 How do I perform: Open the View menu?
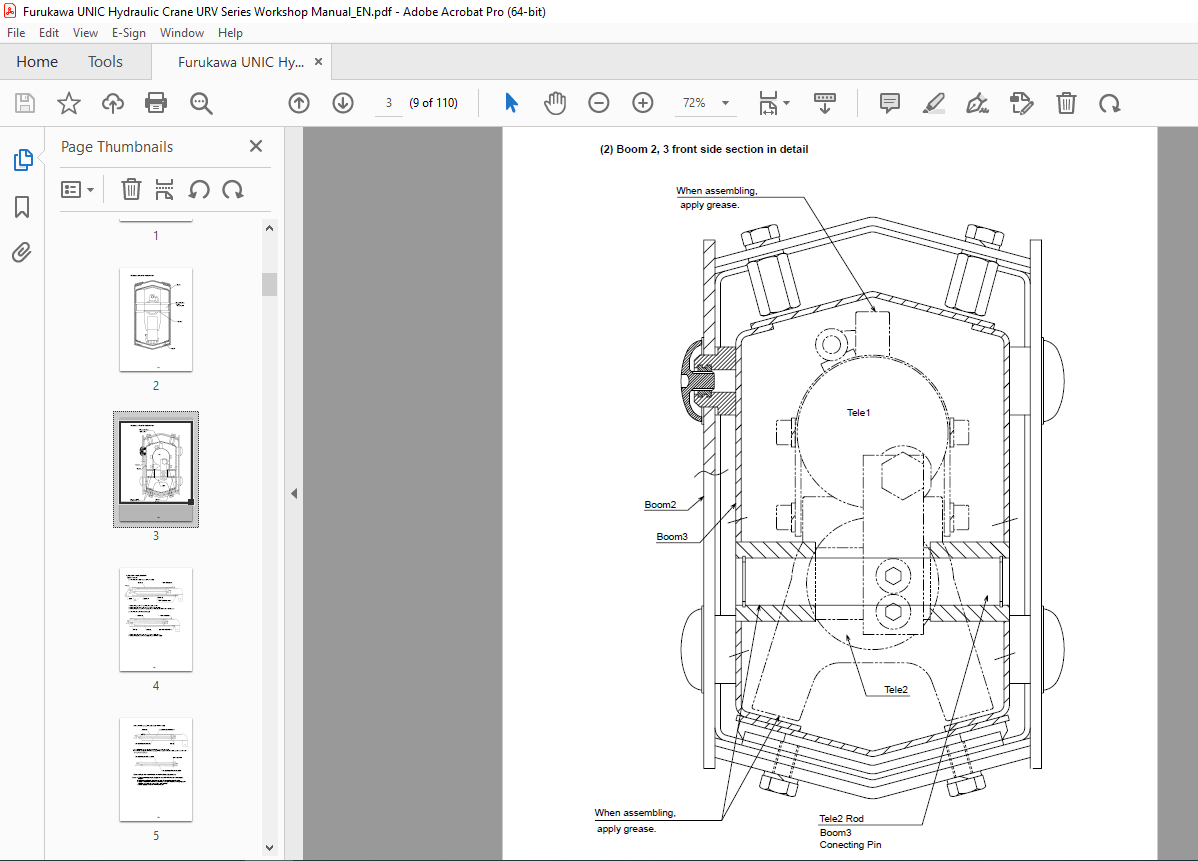[x=85, y=33]
